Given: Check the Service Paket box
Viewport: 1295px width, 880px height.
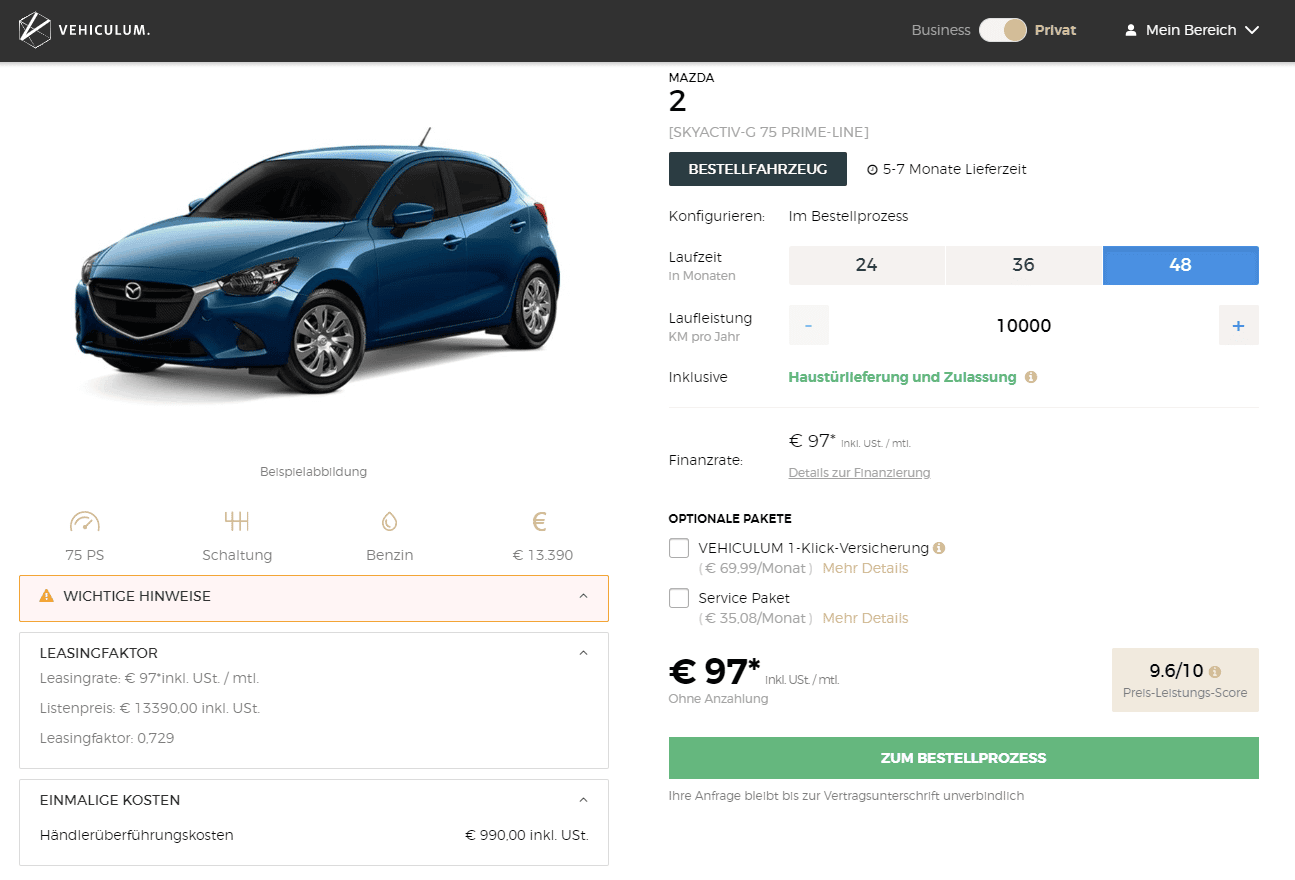Looking at the screenshot, I should (x=679, y=598).
